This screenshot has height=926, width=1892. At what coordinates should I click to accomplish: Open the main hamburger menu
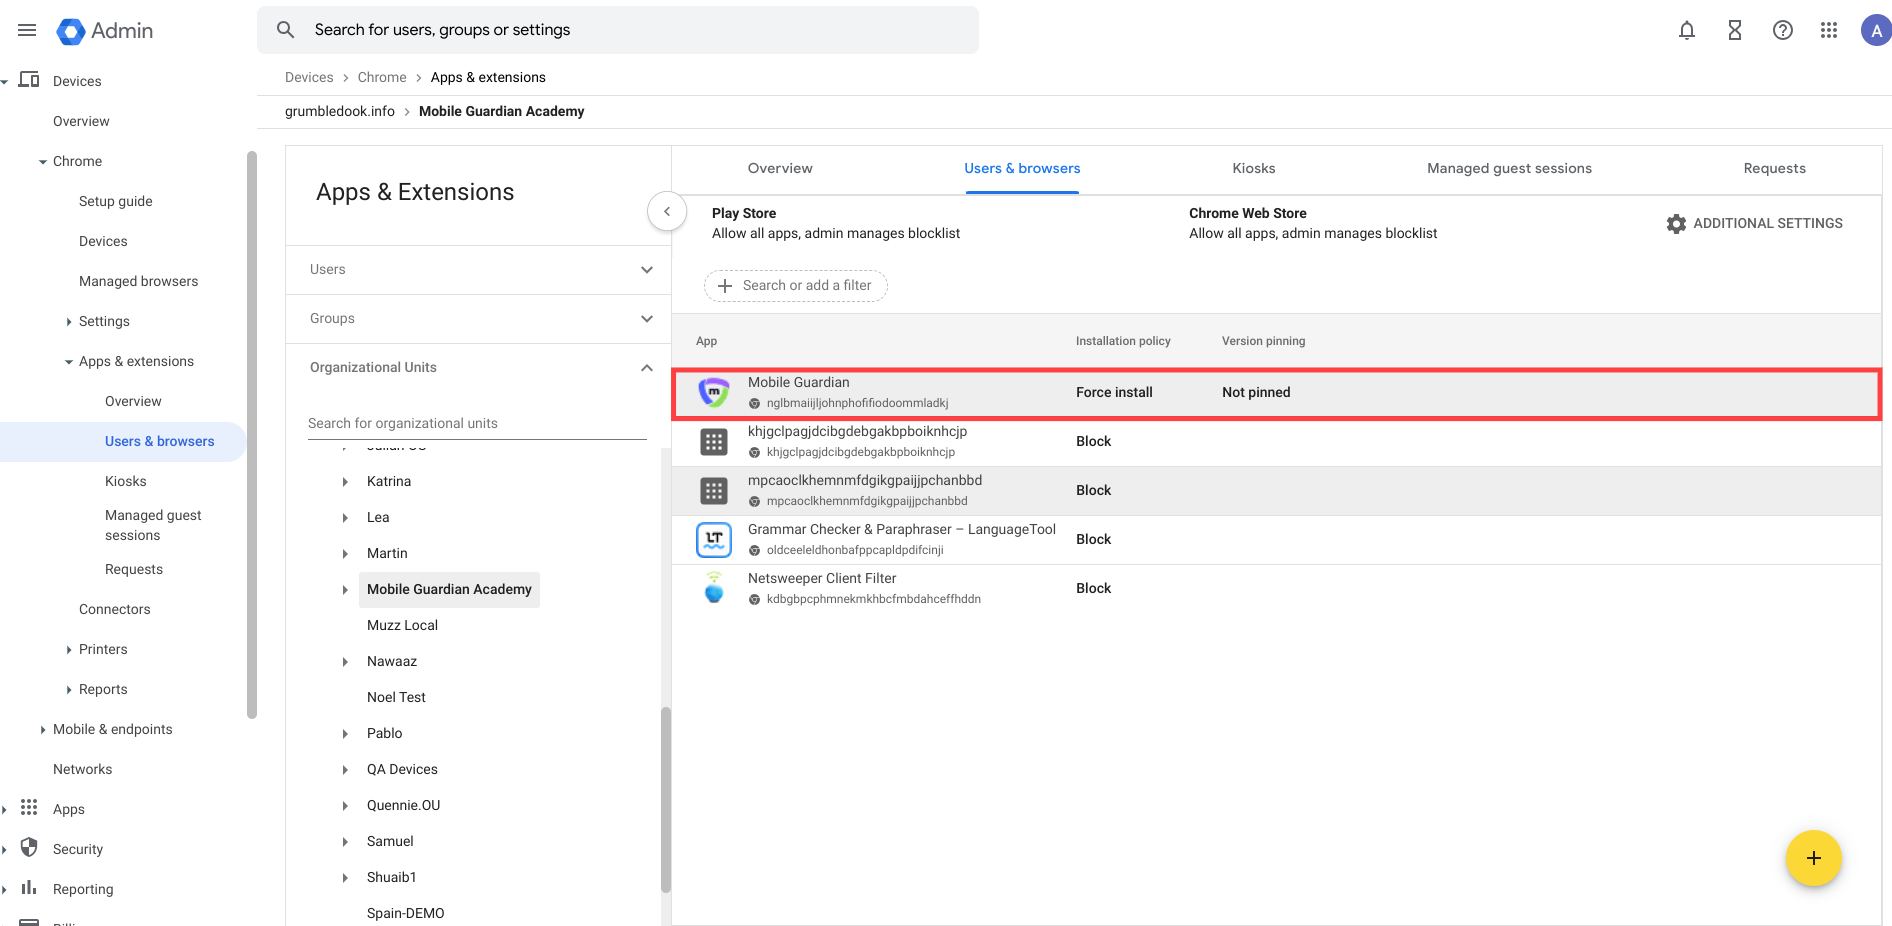(27, 30)
